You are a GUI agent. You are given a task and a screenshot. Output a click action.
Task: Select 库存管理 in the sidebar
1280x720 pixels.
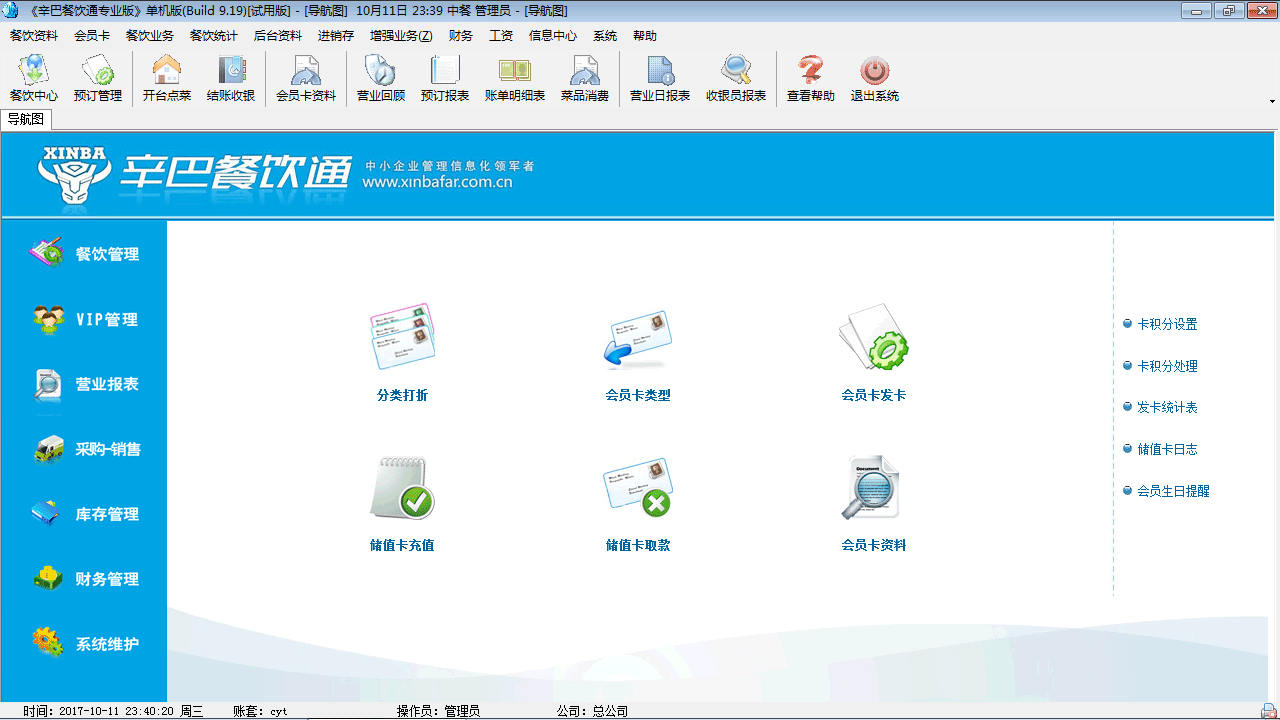84,514
